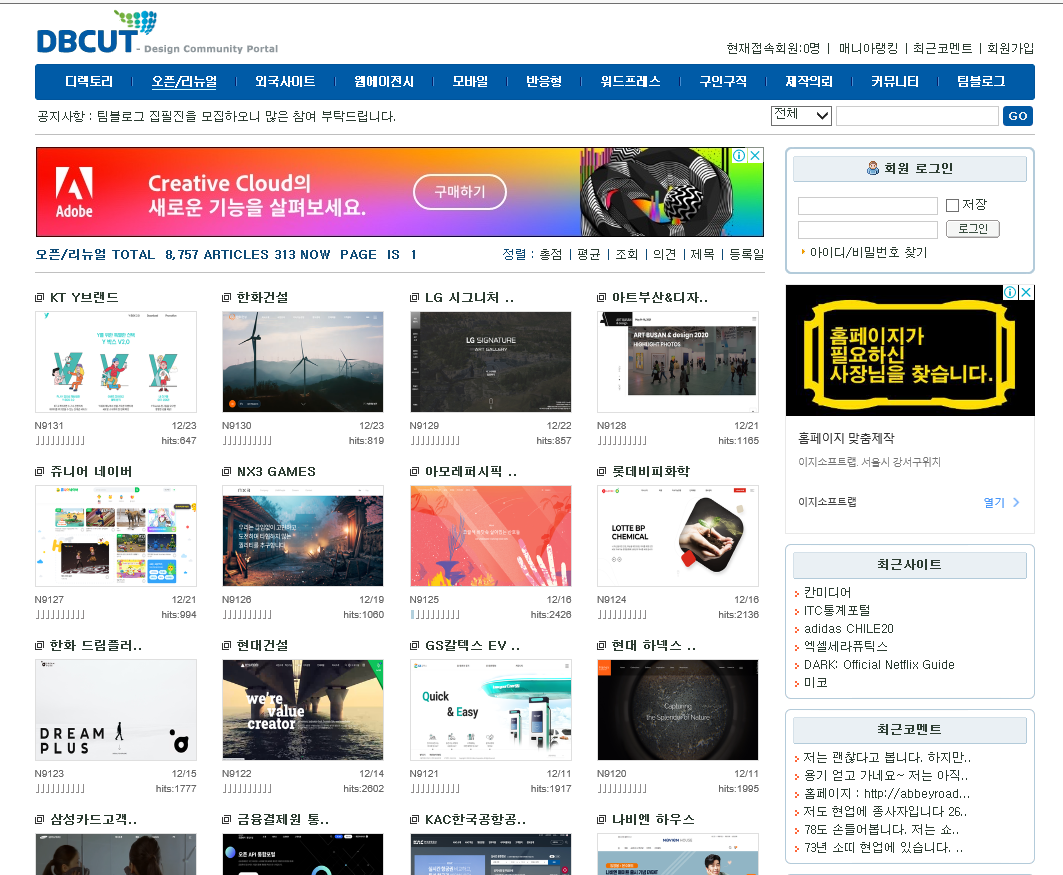Image resolution: width=1063 pixels, height=875 pixels.
Task: Open the 구인구직 menu
Action: click(723, 81)
